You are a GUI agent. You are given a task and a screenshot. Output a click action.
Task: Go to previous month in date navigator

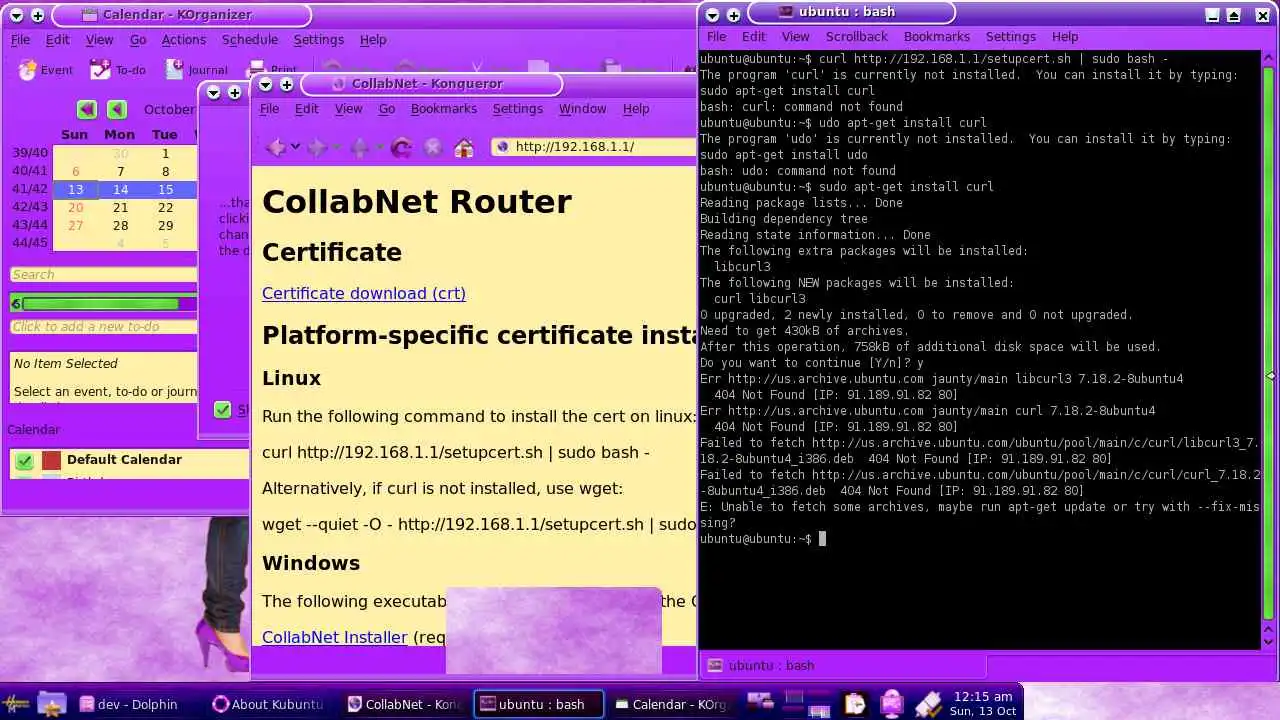117,109
